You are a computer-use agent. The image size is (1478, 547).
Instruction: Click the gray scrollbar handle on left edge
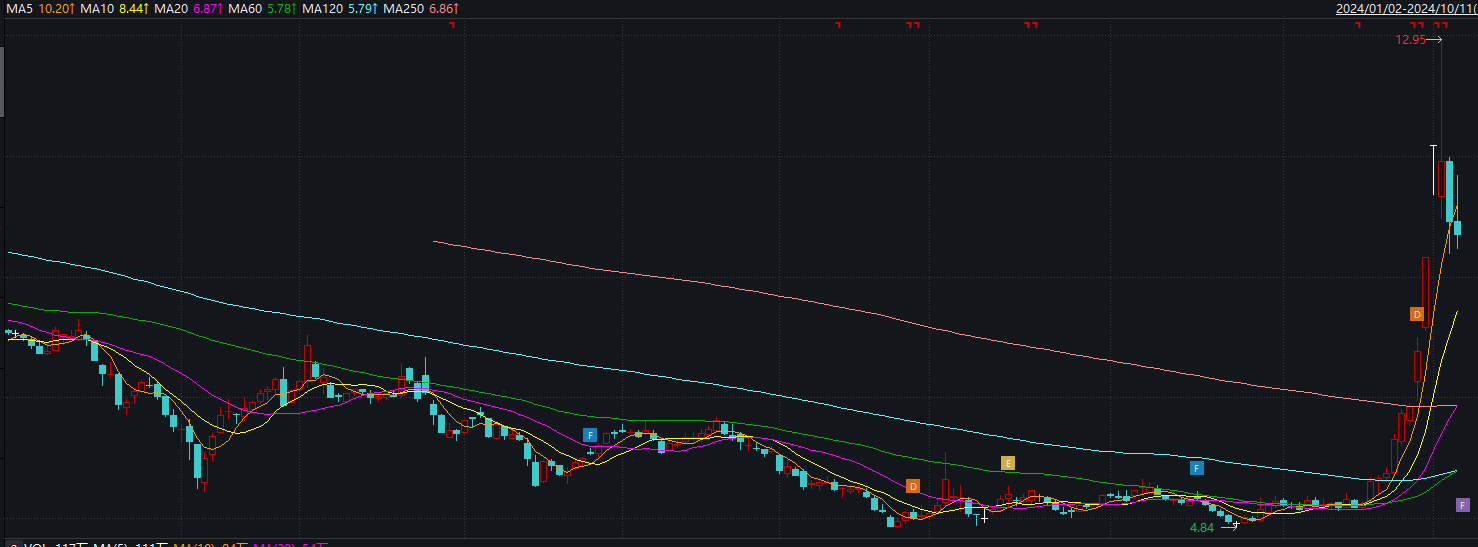[3, 80]
